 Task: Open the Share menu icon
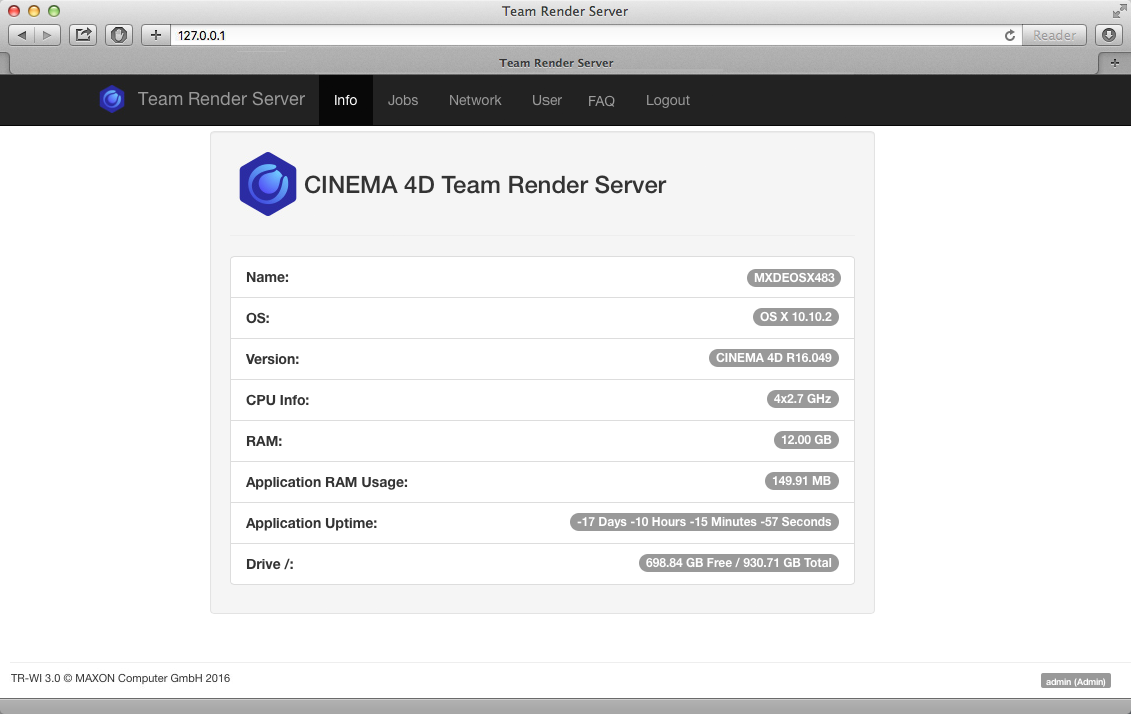click(x=83, y=35)
